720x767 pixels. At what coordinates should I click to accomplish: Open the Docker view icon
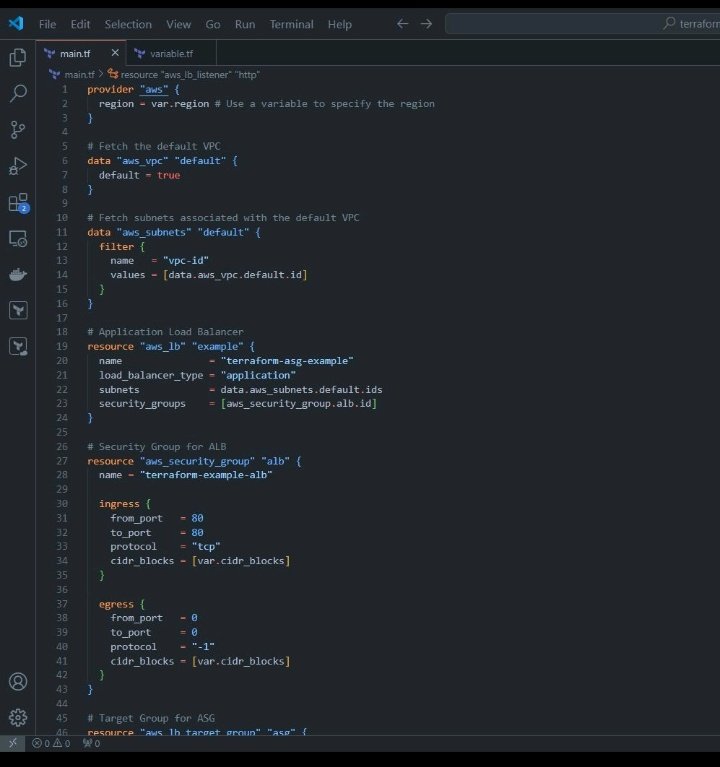[18, 274]
